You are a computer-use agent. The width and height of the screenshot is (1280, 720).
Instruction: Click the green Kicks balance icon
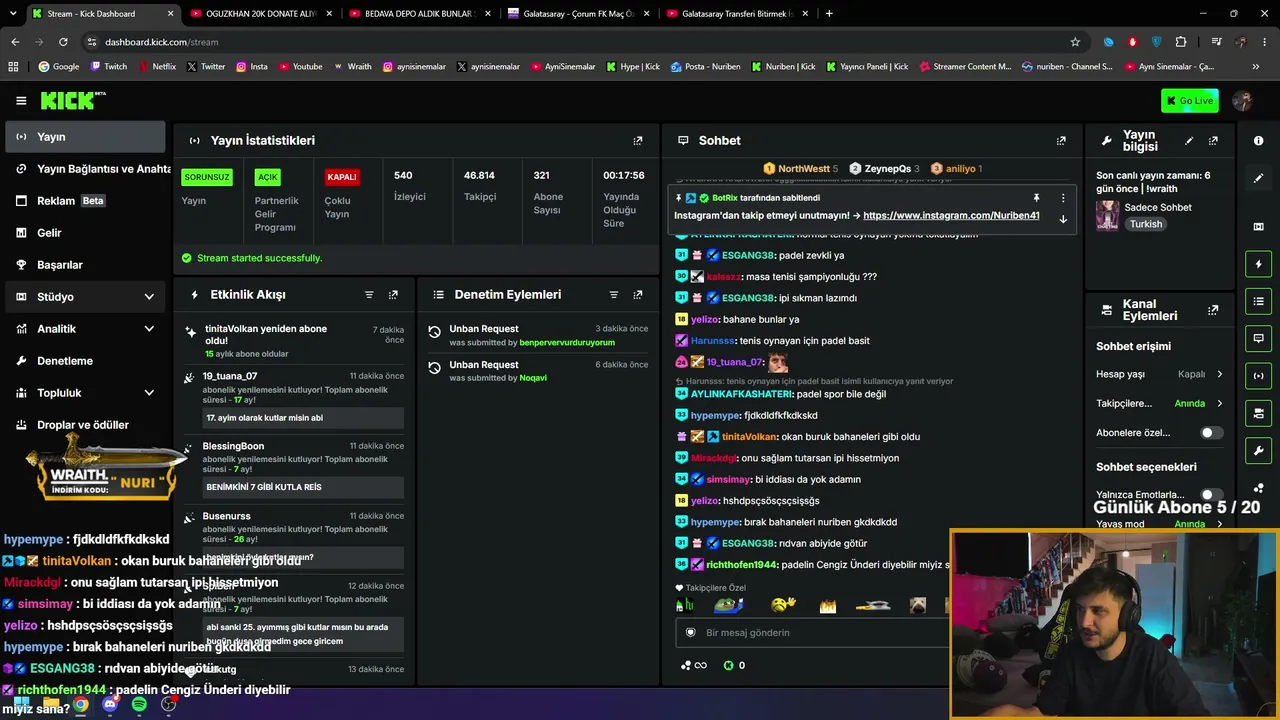click(x=728, y=665)
